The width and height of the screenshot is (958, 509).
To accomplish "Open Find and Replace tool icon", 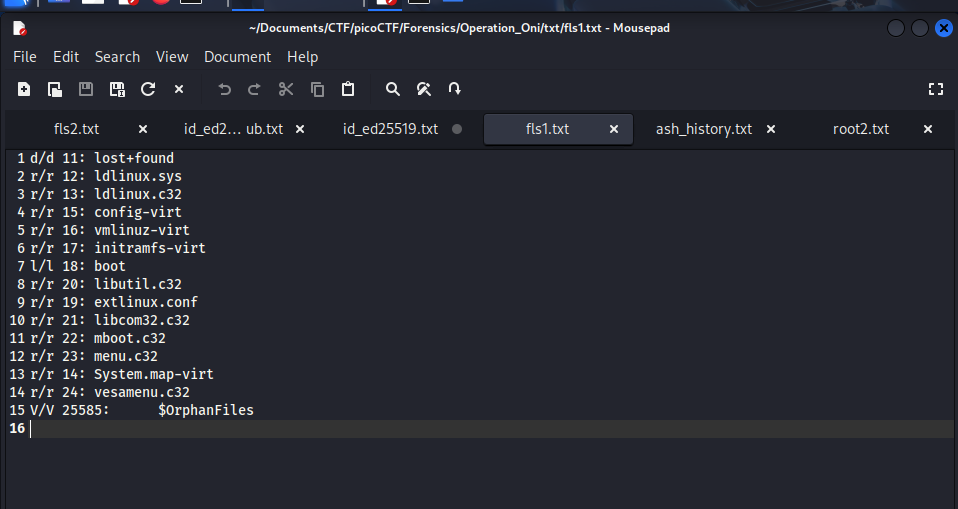I will click(x=424, y=89).
